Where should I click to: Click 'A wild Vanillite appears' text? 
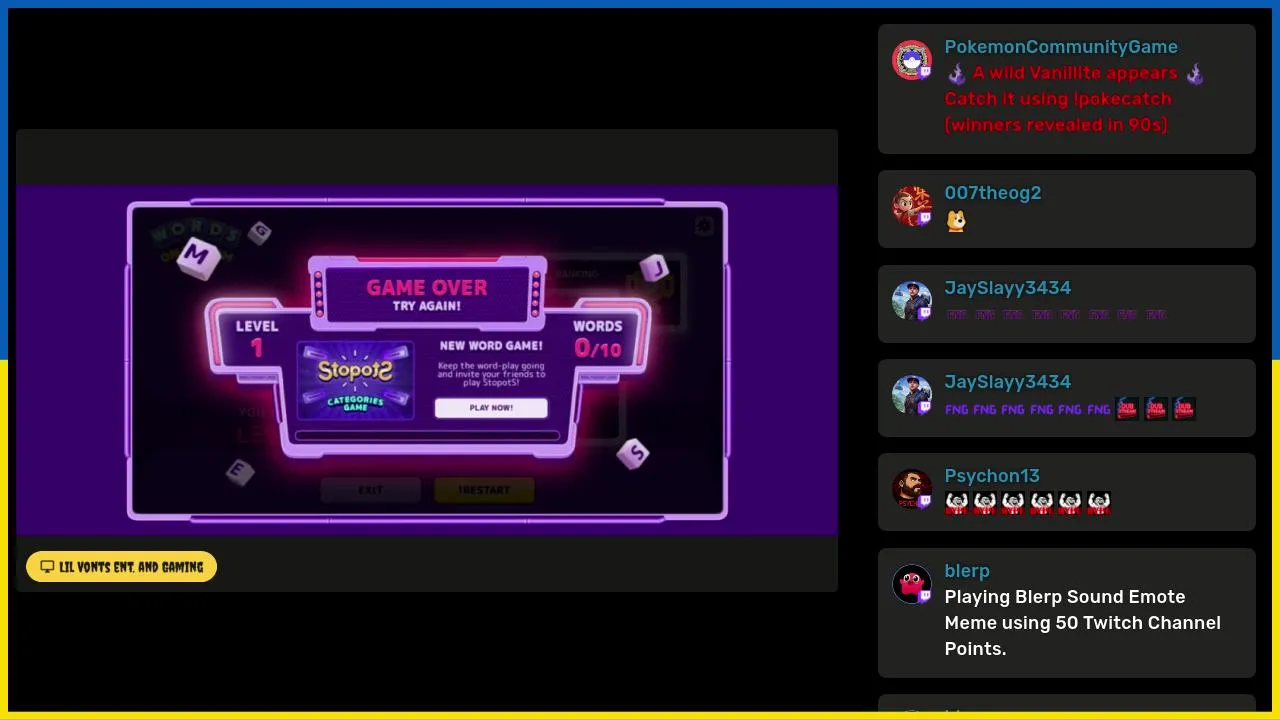click(x=1075, y=73)
